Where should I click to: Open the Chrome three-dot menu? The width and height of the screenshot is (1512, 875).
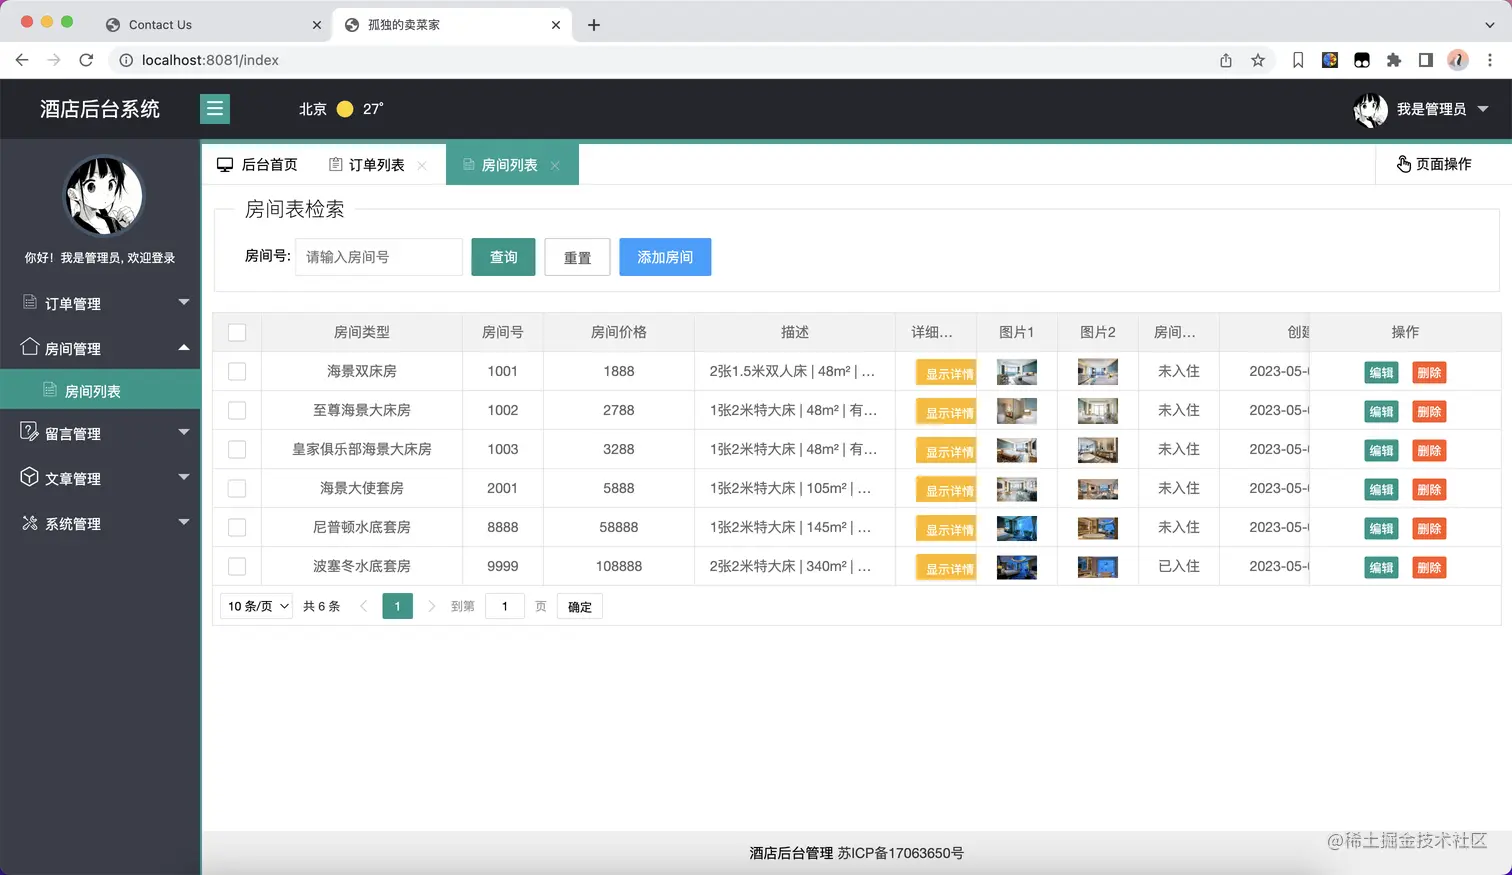1490,60
